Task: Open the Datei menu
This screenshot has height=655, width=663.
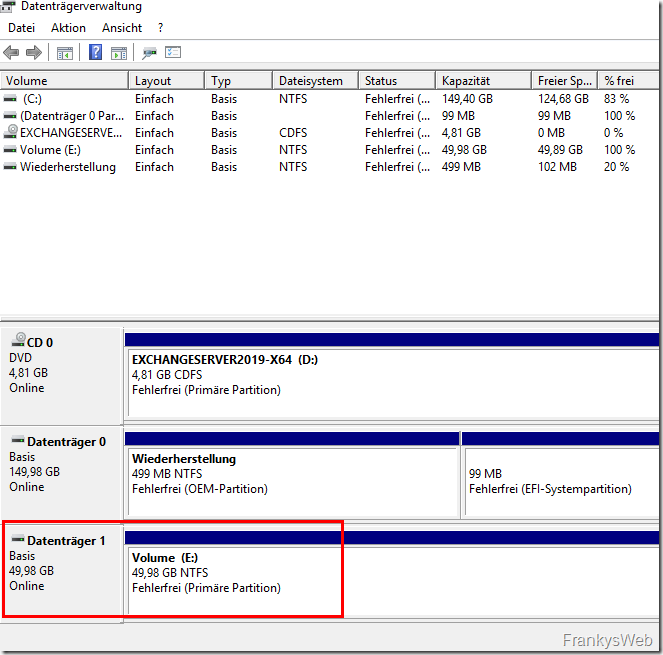Action: pyautogui.click(x=21, y=28)
